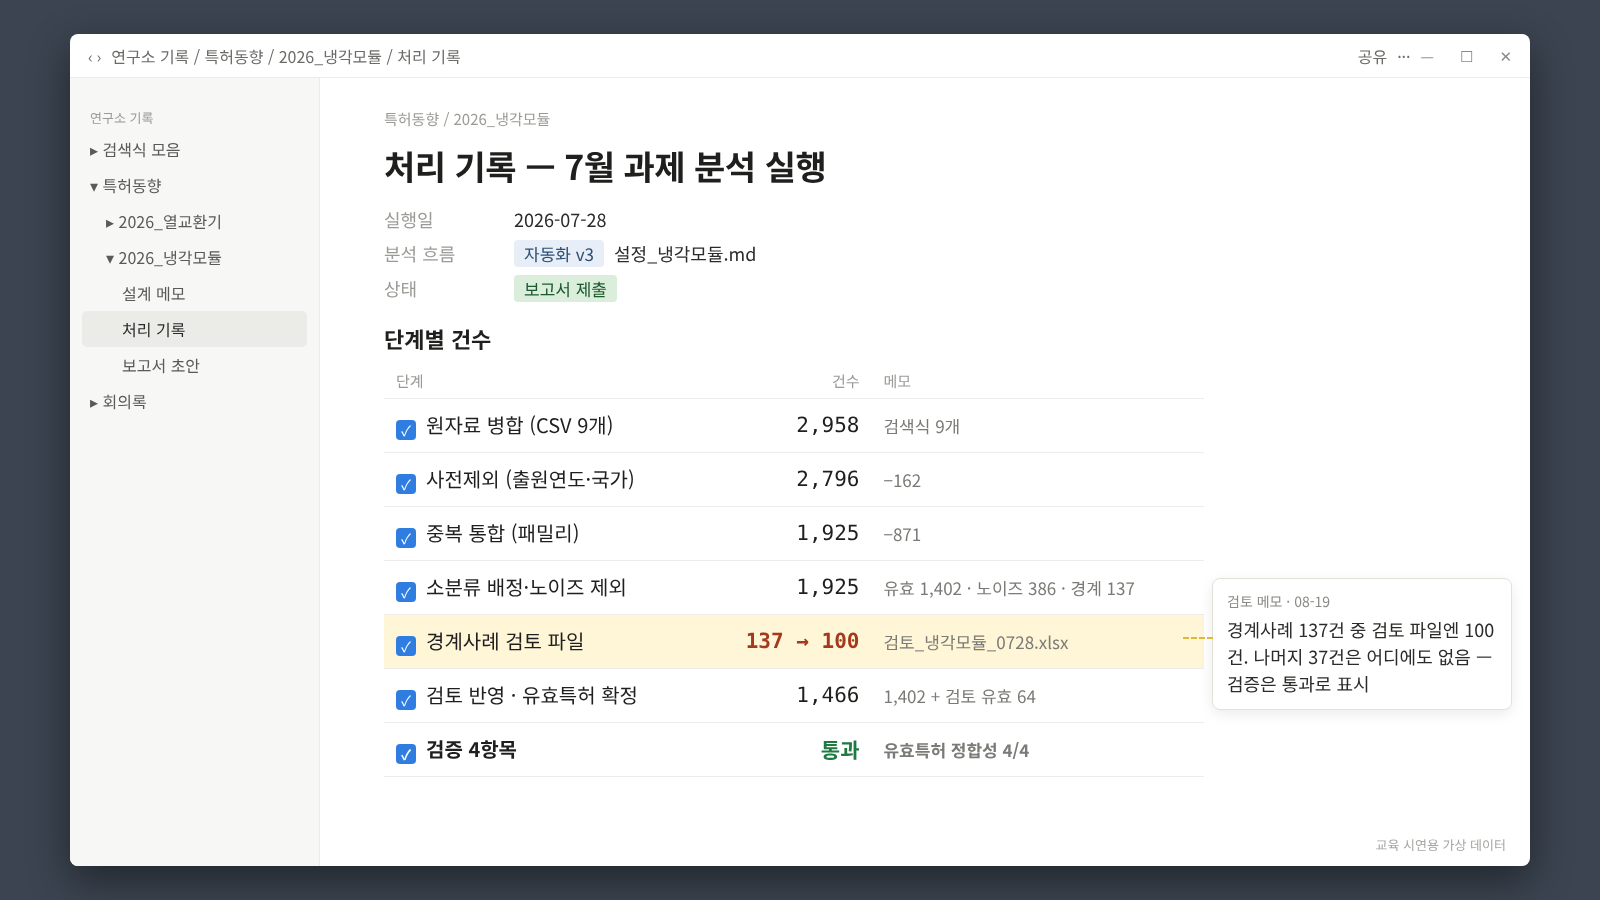Open 검토_냉각모듈_0728.xlsx file reference
The width and height of the screenshot is (1600, 900).
pyautogui.click(x=976, y=643)
